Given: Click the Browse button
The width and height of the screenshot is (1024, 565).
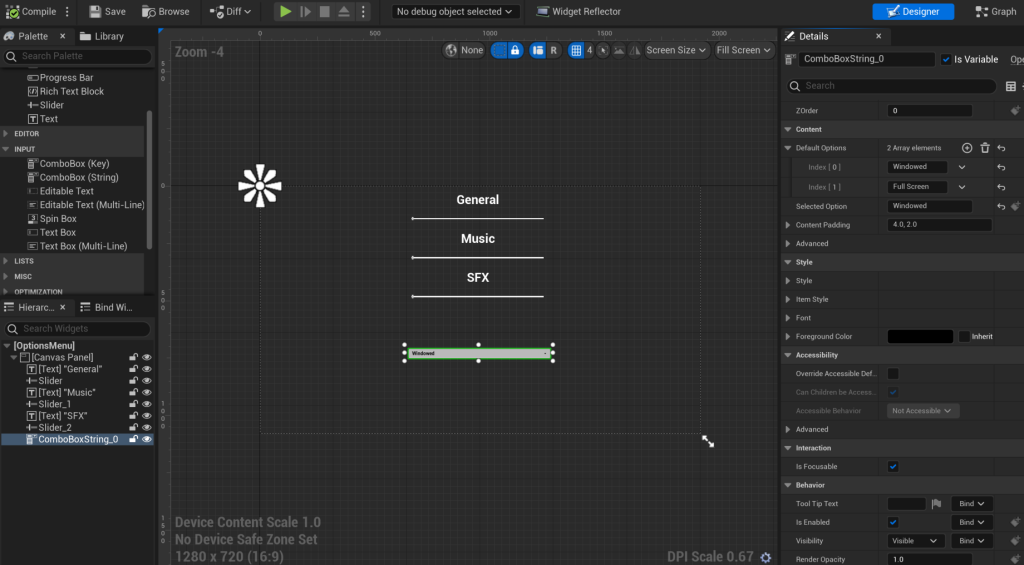Looking at the screenshot, I should [x=166, y=12].
